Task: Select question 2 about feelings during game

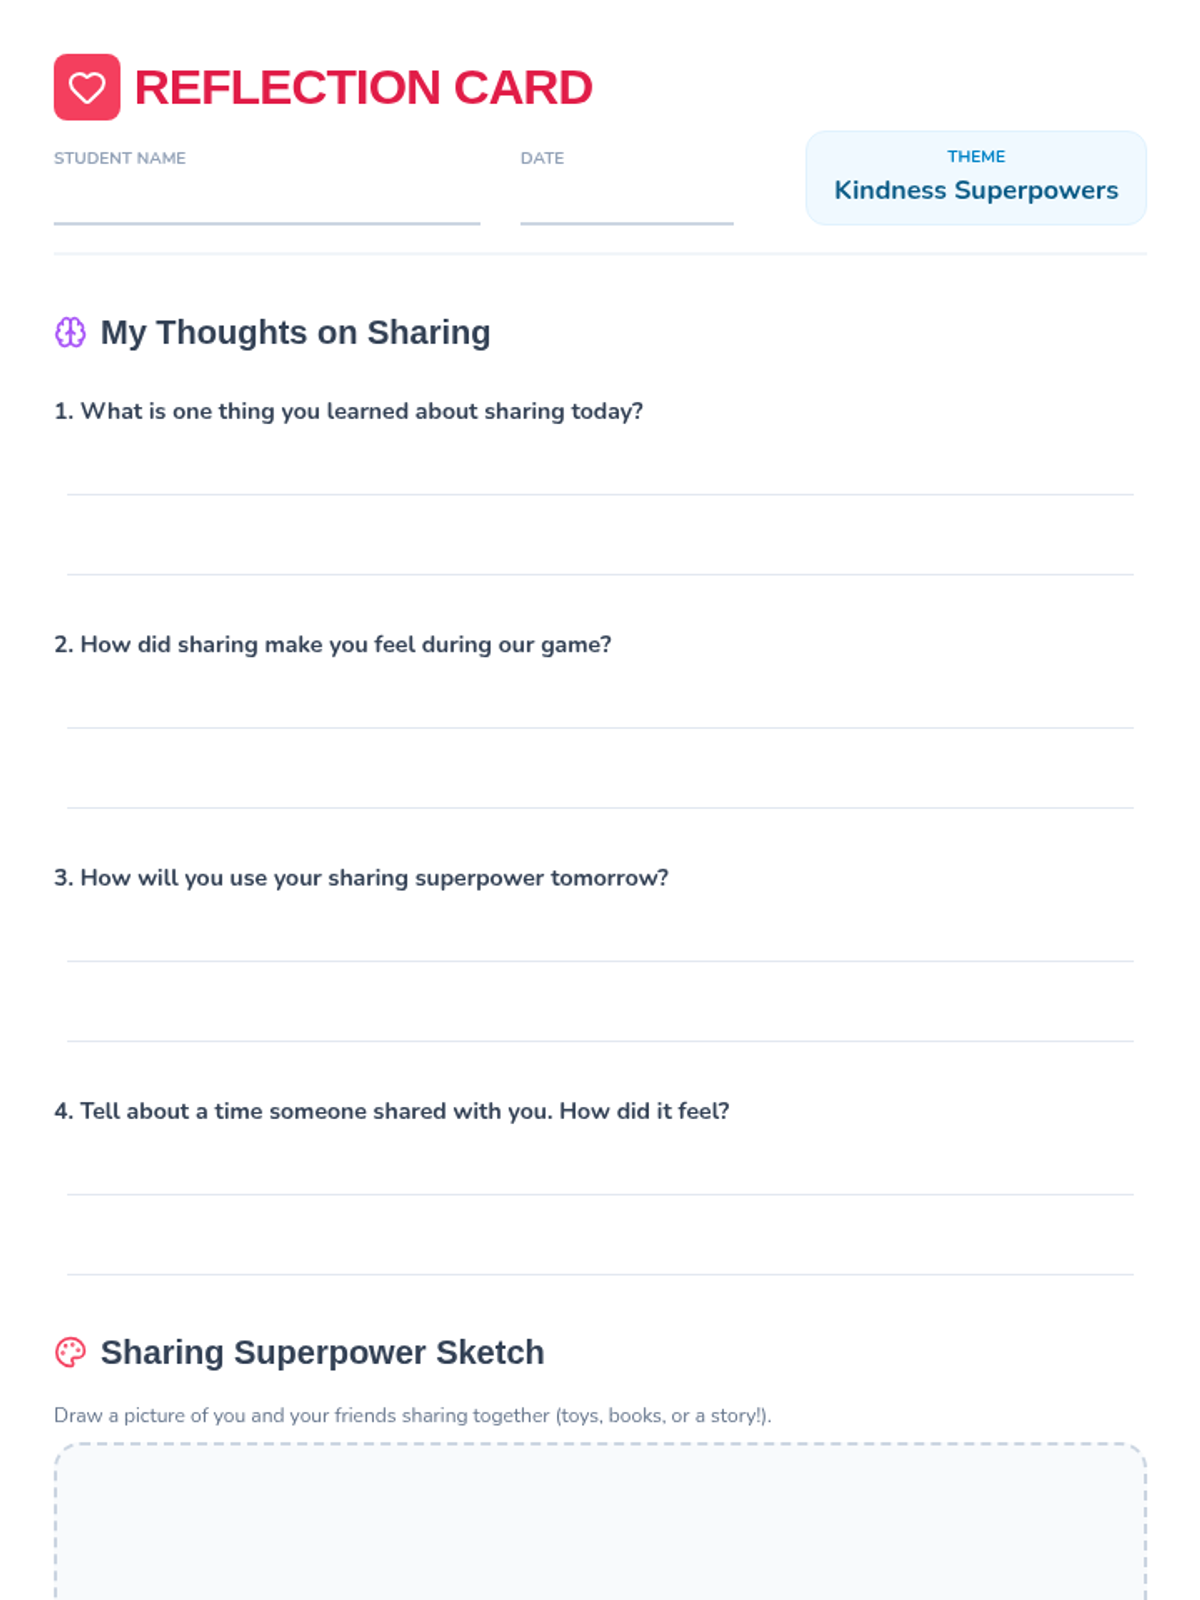Action: [x=332, y=644]
